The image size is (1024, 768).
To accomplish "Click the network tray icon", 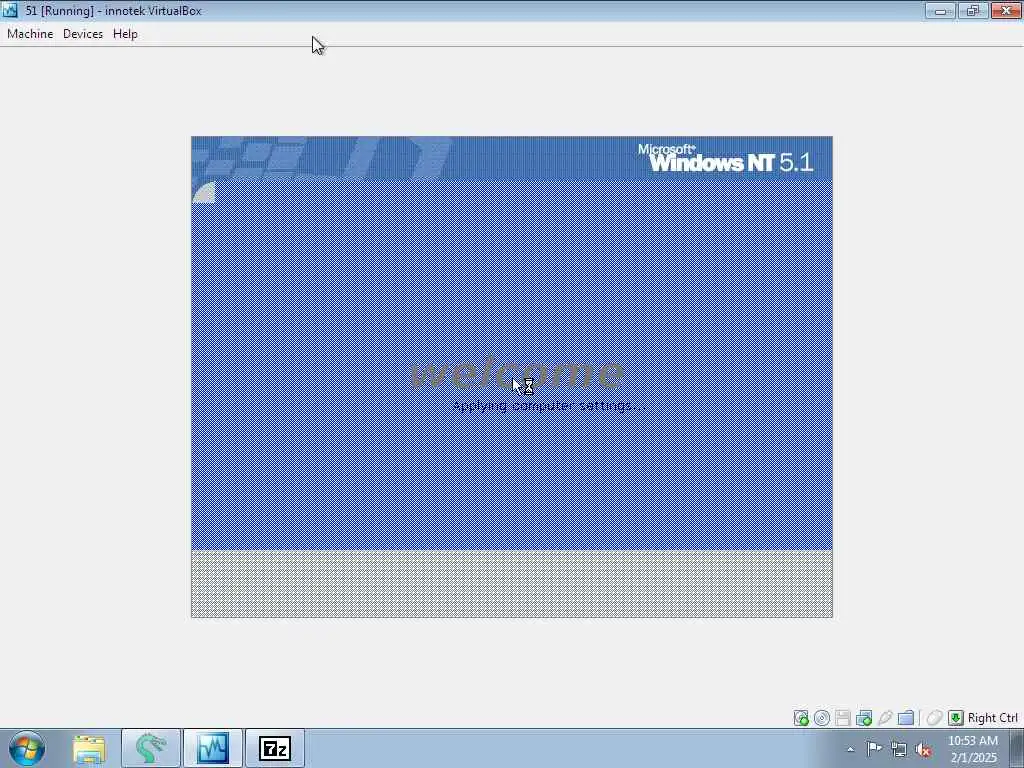I will (x=899, y=750).
